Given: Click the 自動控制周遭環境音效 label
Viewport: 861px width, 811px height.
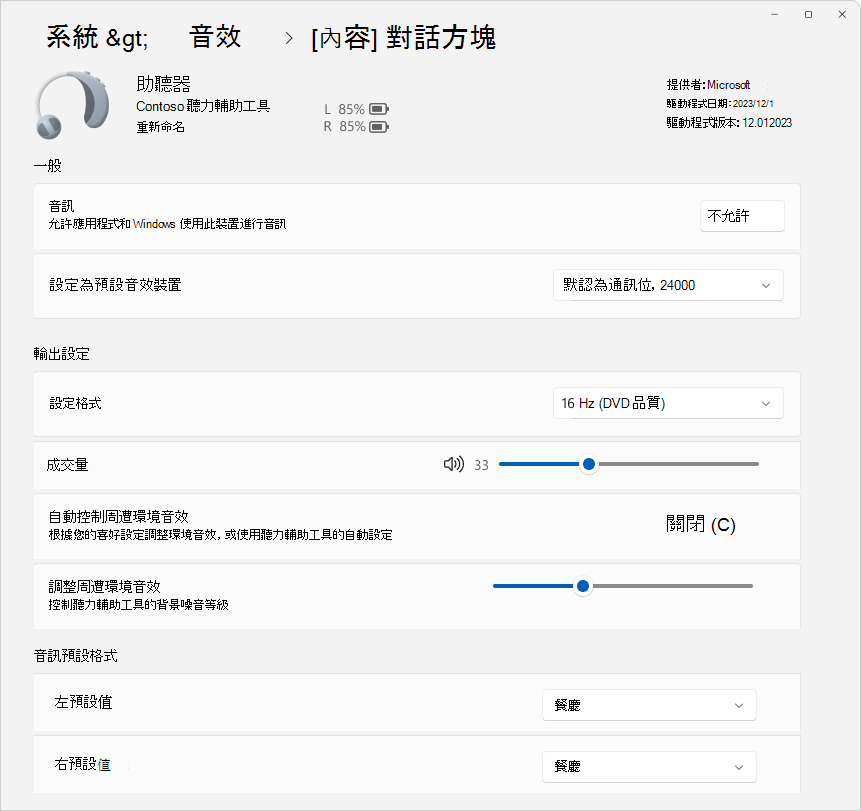Looking at the screenshot, I should pyautogui.click(x=119, y=516).
